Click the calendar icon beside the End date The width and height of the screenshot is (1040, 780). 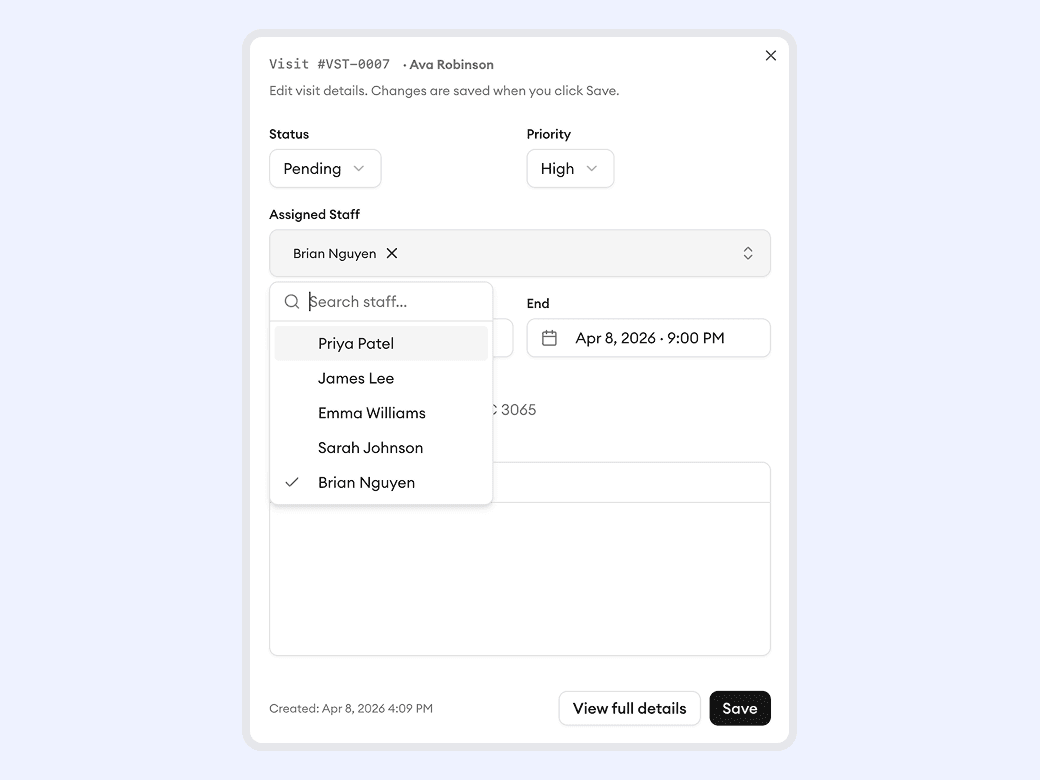pyautogui.click(x=549, y=338)
